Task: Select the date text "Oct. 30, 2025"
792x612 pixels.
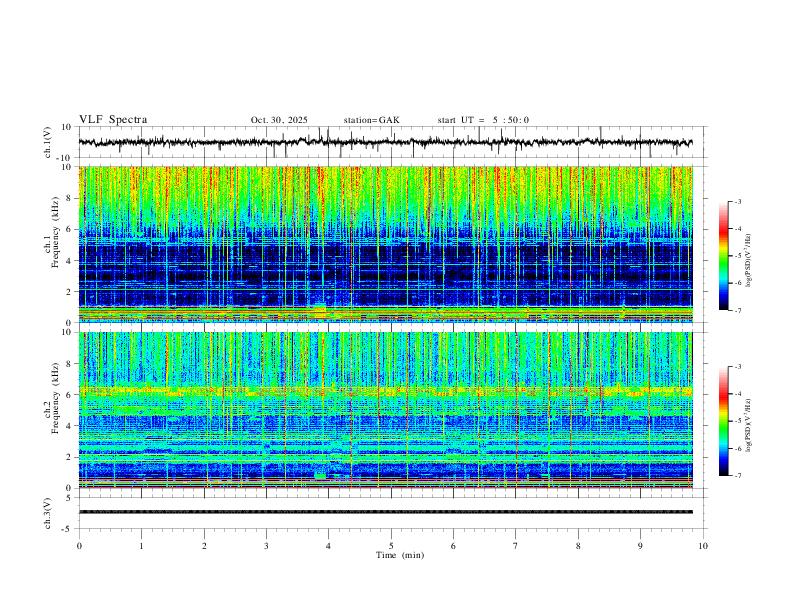Action: (x=279, y=120)
